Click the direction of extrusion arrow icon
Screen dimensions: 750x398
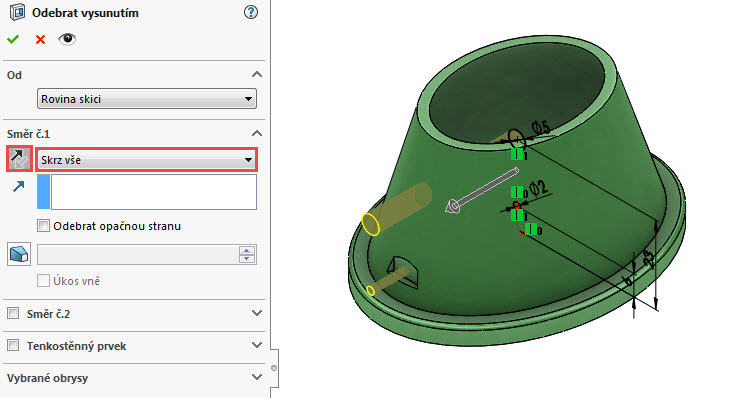[18, 187]
